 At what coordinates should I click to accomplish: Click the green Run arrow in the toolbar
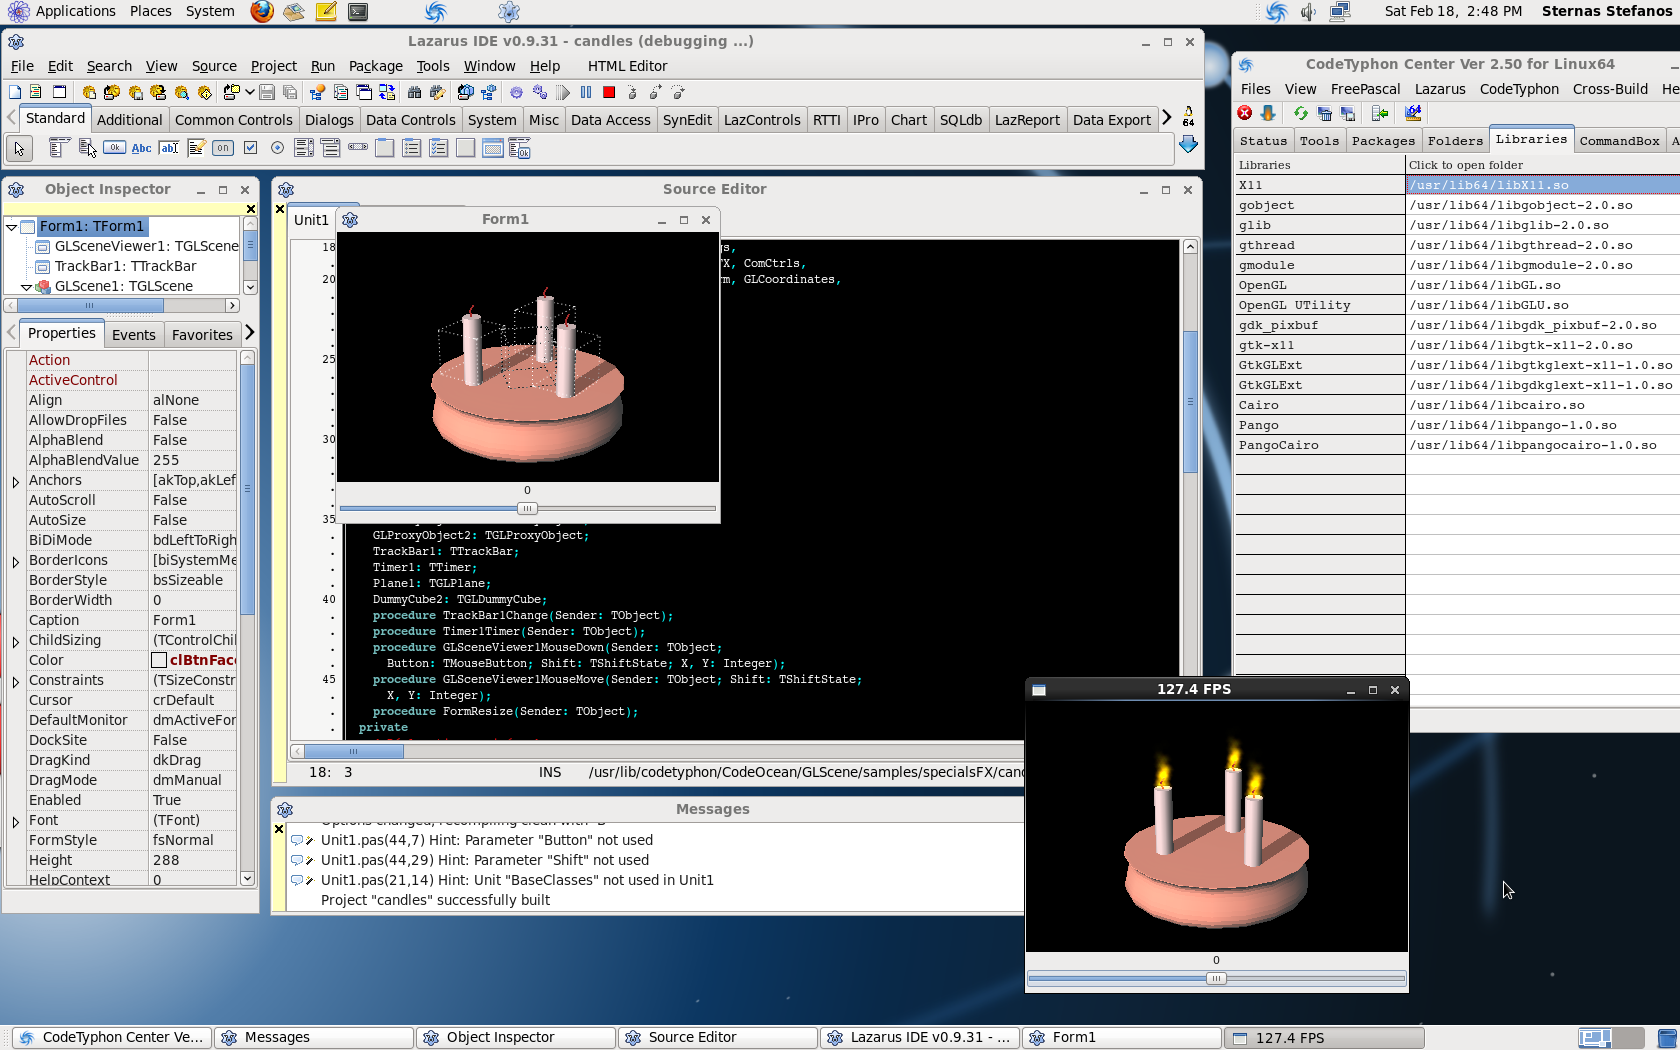pos(563,92)
